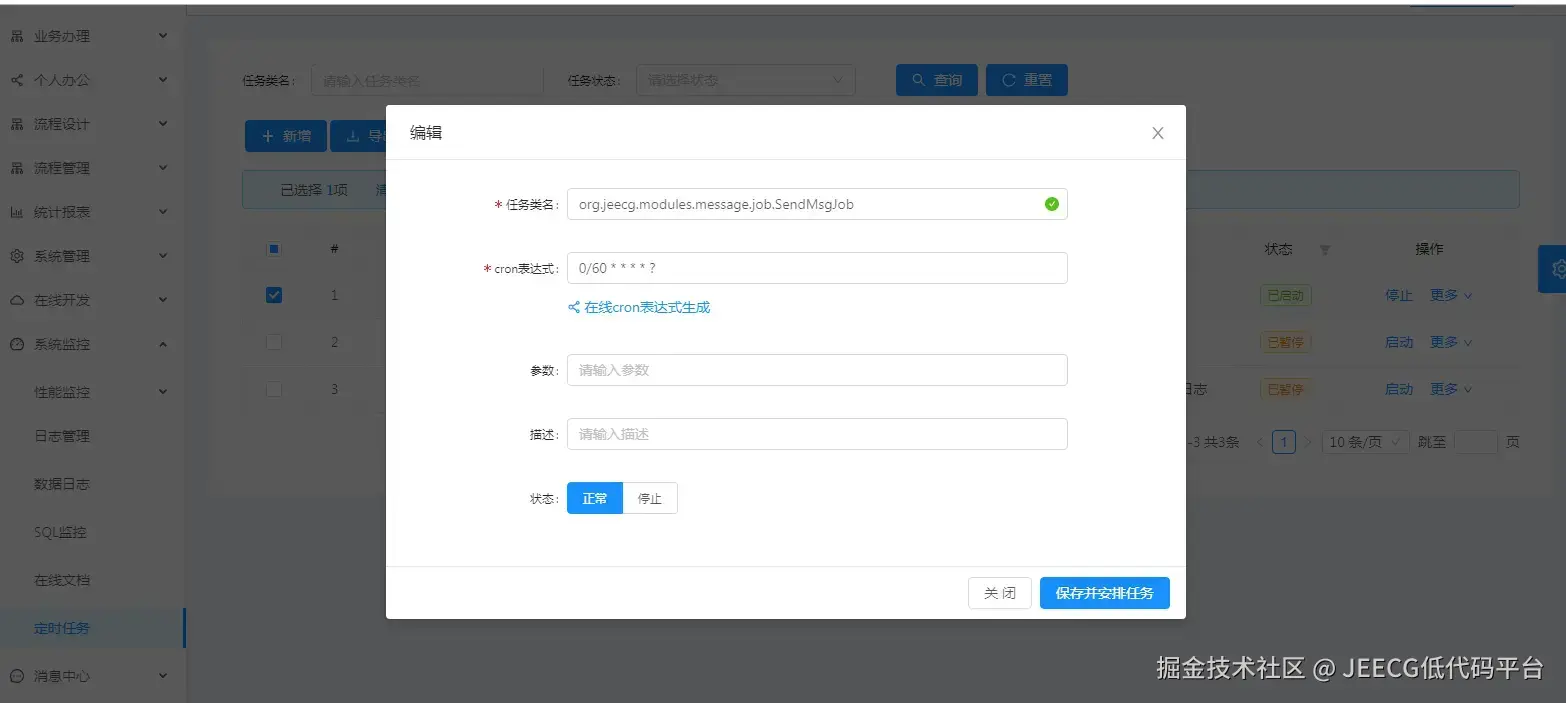This screenshot has width=1566, height=703.
Task: Collapse the 系统监控 menu chevron
Action: (163, 344)
